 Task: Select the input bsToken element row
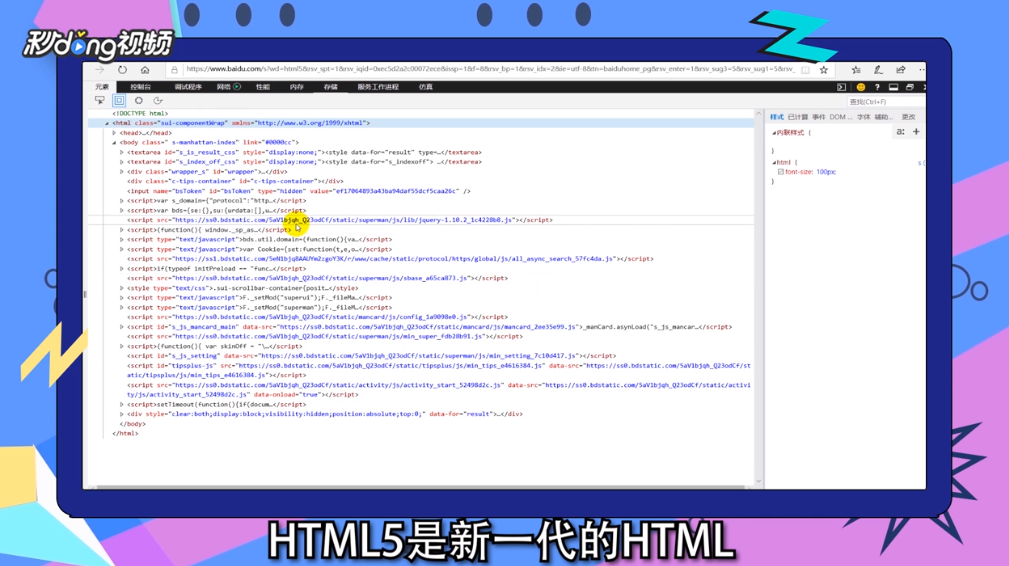point(299,191)
